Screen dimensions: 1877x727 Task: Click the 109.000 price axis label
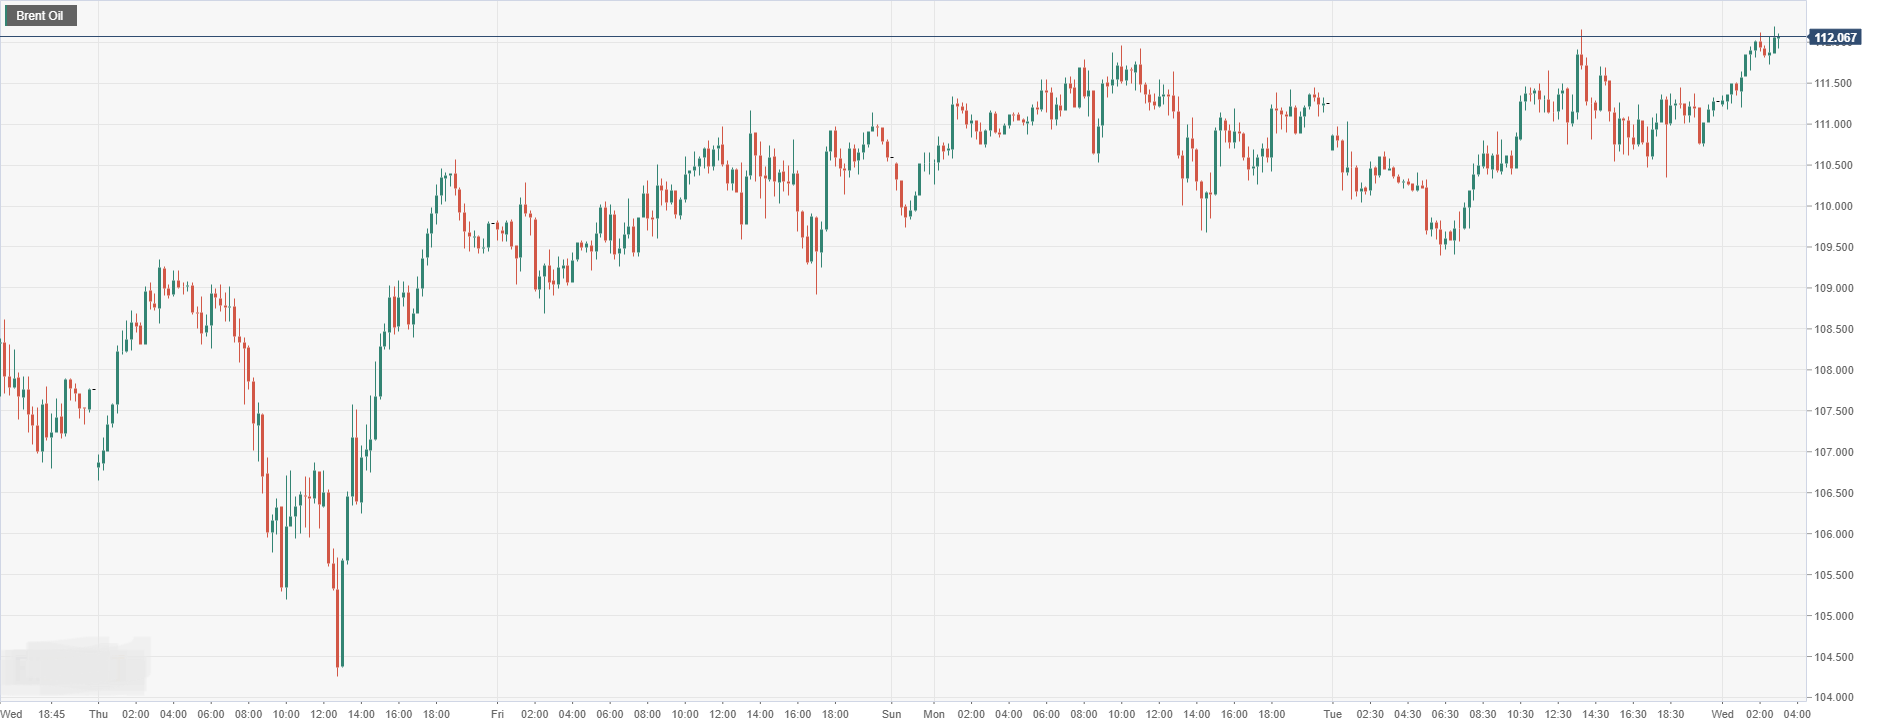click(x=1833, y=288)
